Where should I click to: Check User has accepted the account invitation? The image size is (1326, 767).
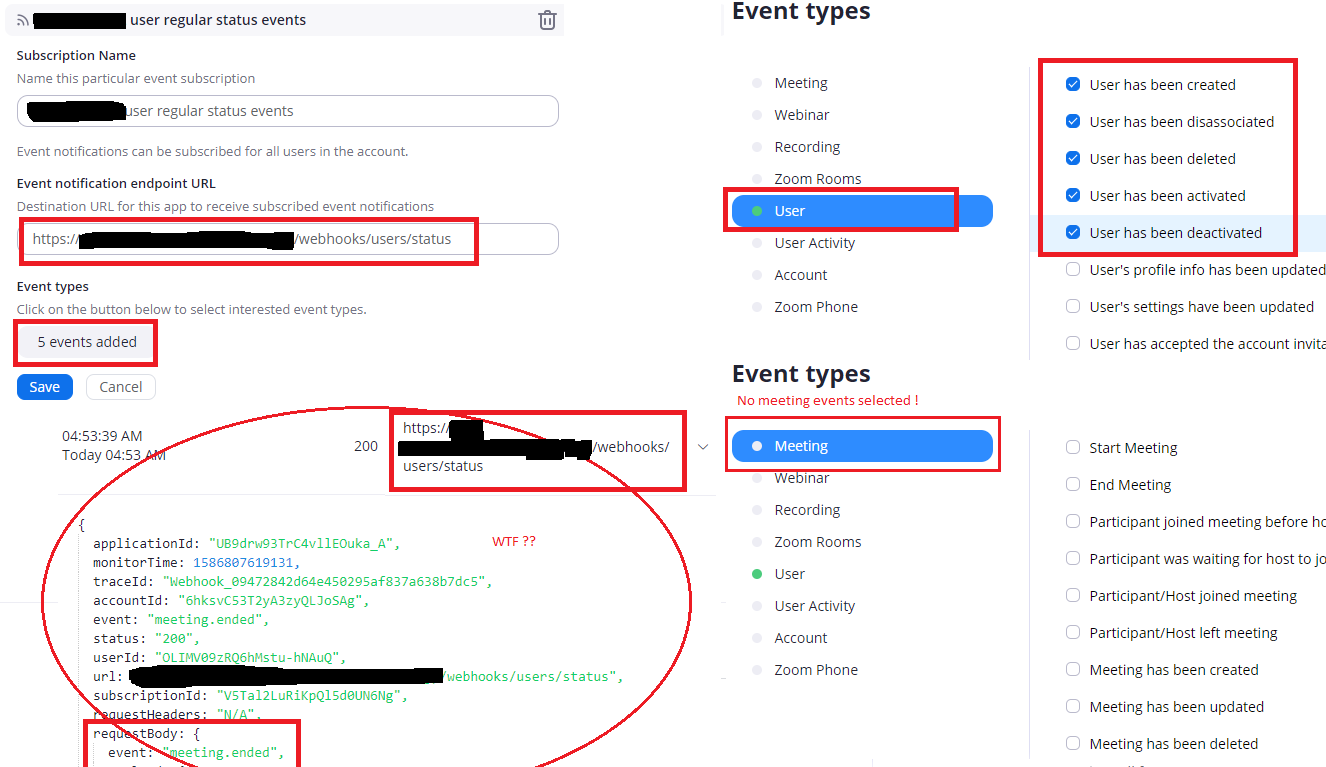tap(1073, 344)
